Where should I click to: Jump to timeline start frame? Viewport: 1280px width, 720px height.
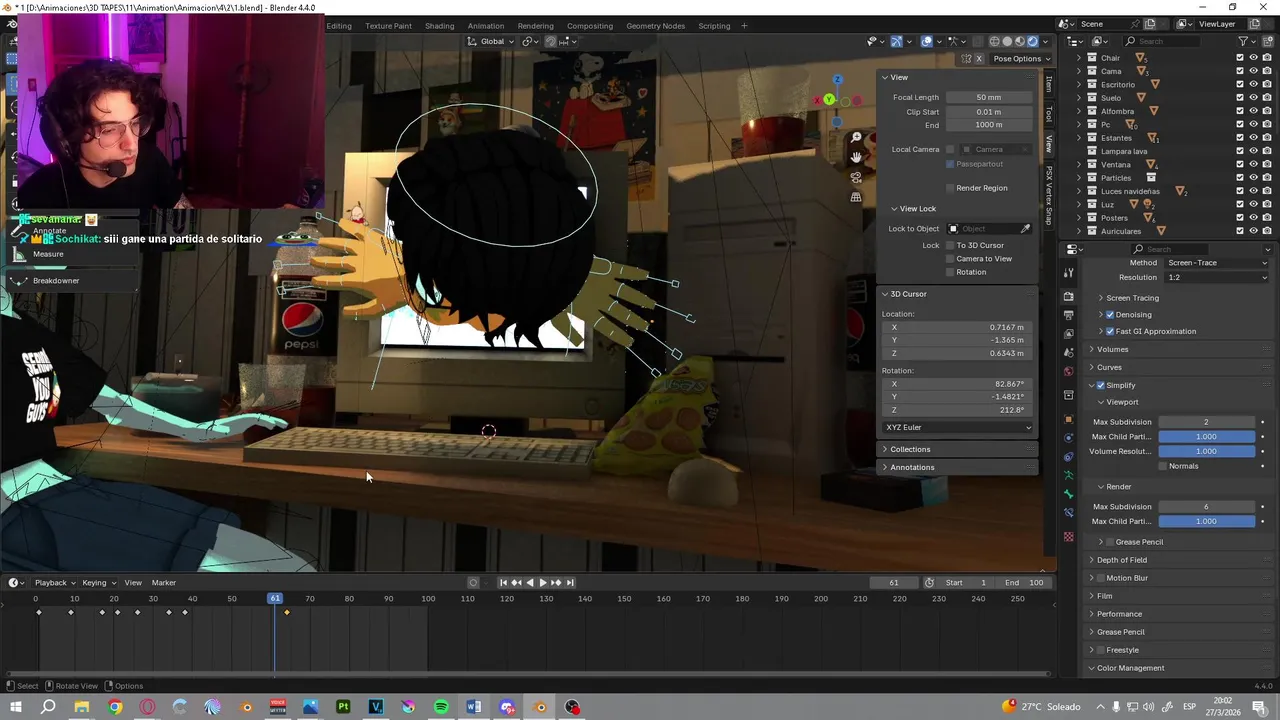click(503, 583)
